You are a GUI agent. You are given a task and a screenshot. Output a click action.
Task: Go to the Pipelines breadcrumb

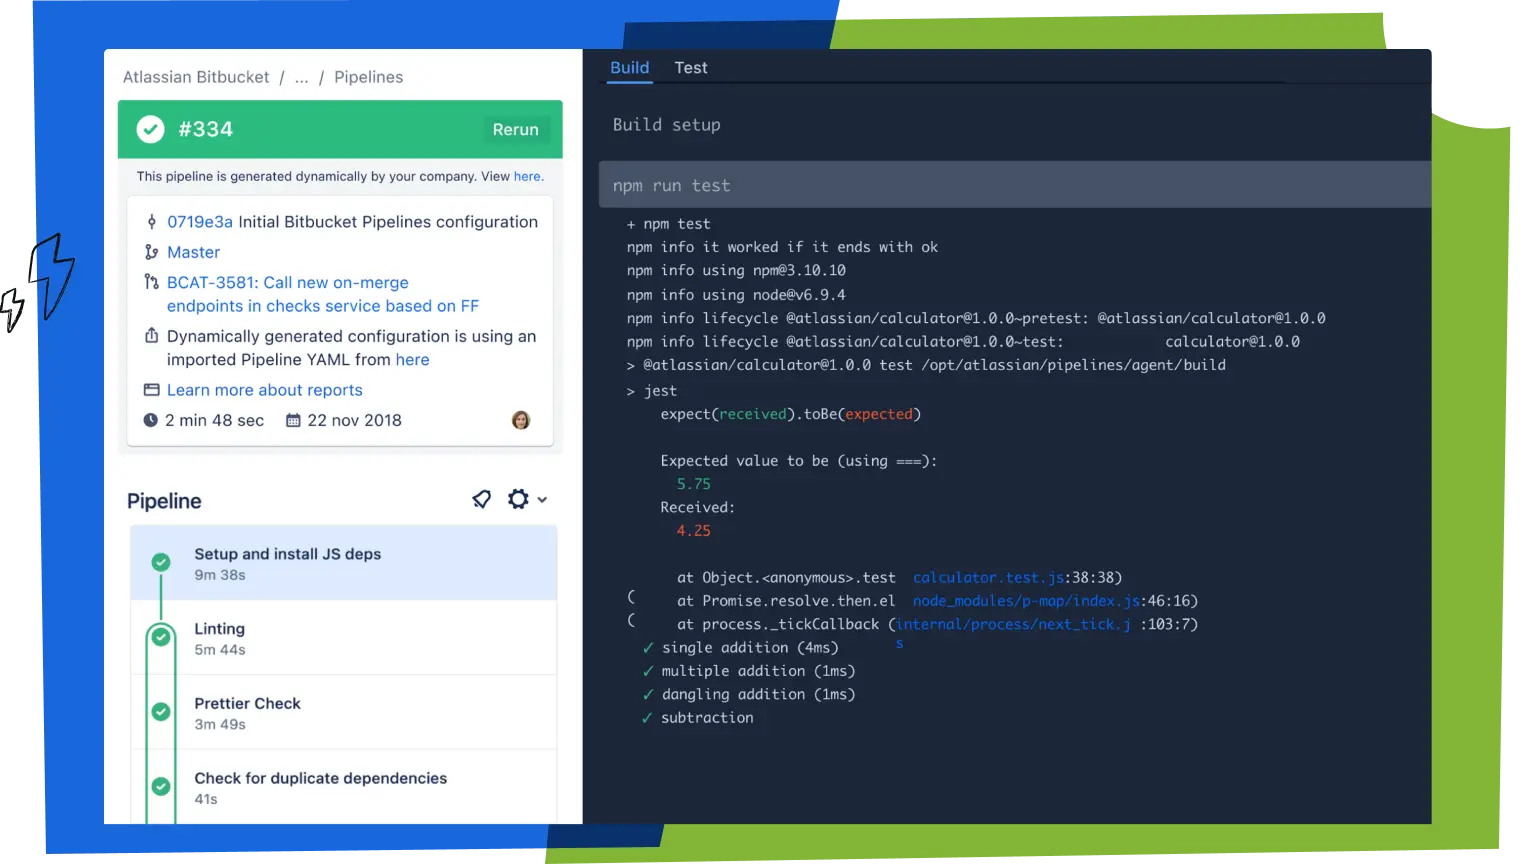pos(369,77)
